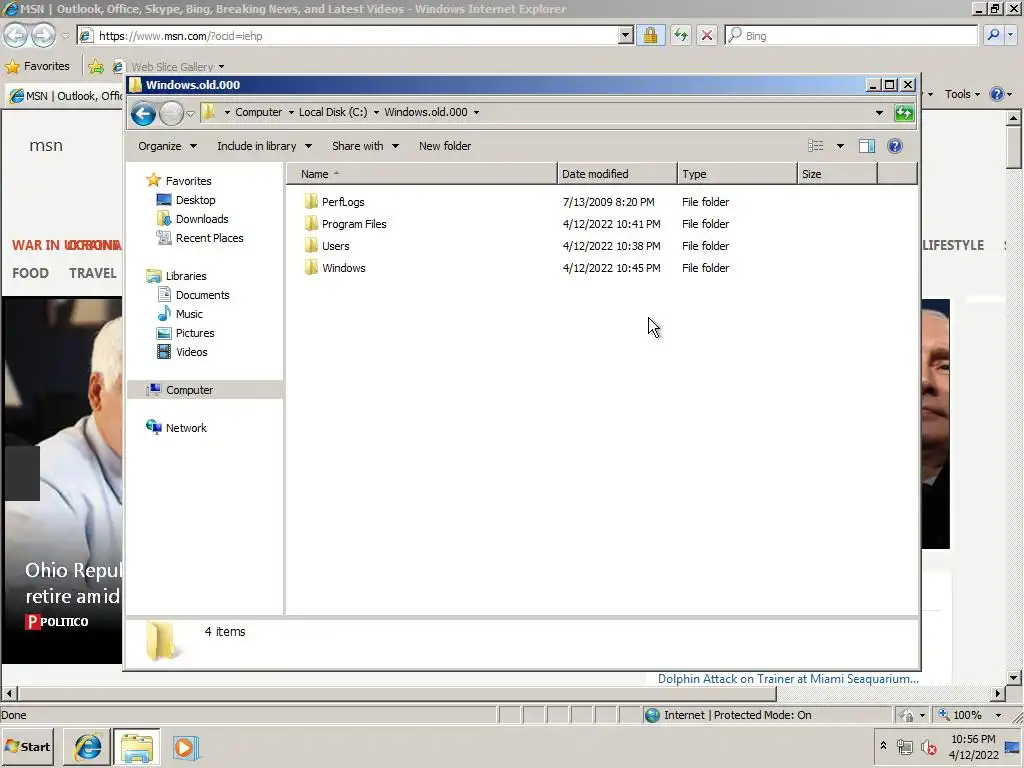Expand dropdown arrow after Windows.old.000 breadcrumb
This screenshot has height=768, width=1024.
pos(476,112)
